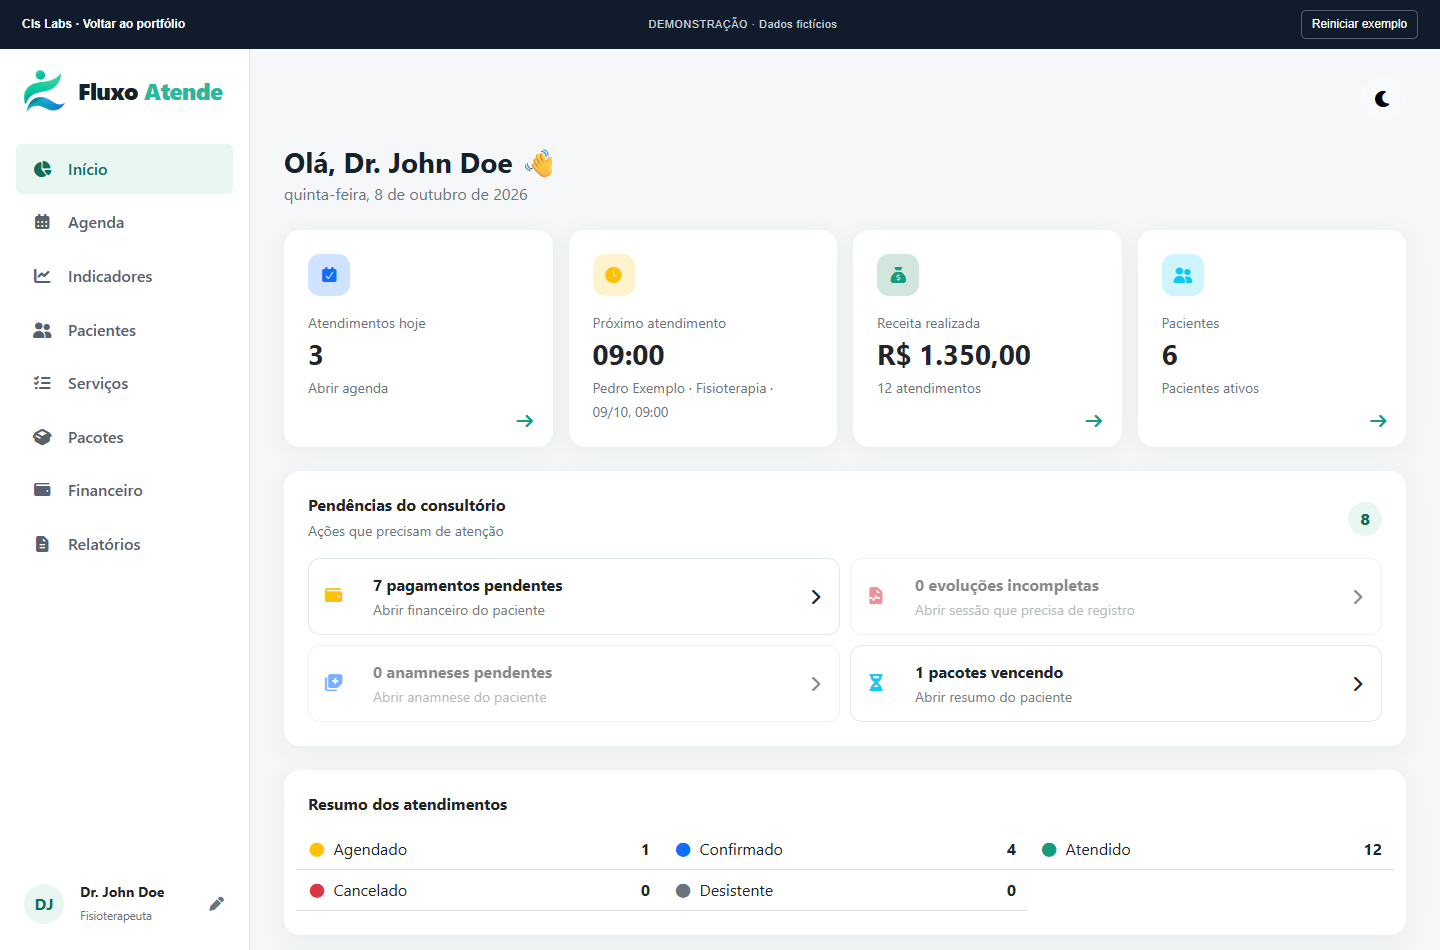Click the pacotes vencendo hourglass icon
This screenshot has height=950, width=1440.
click(876, 683)
